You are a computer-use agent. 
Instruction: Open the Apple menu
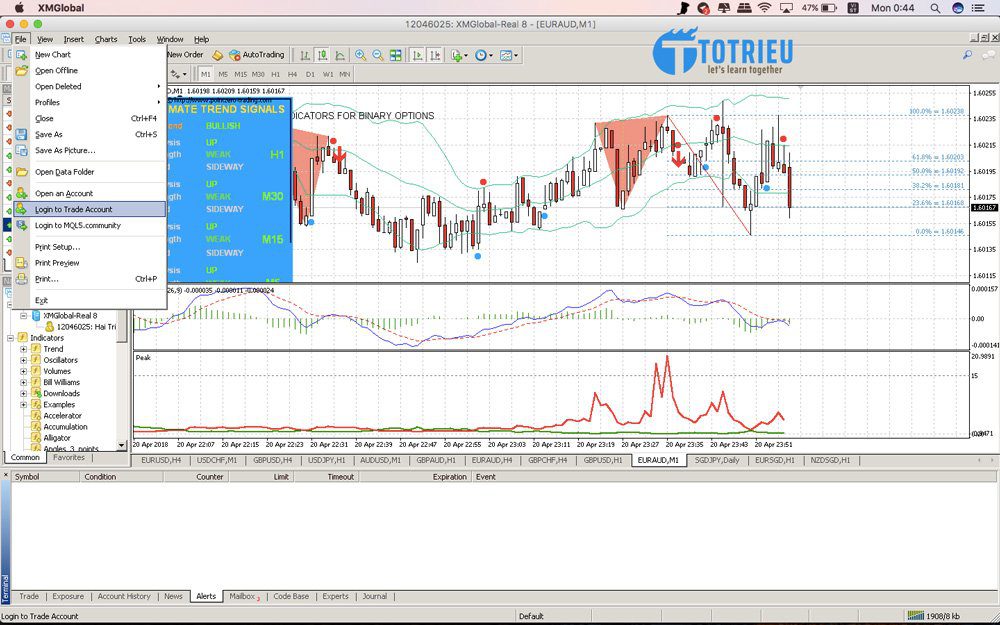coord(19,8)
